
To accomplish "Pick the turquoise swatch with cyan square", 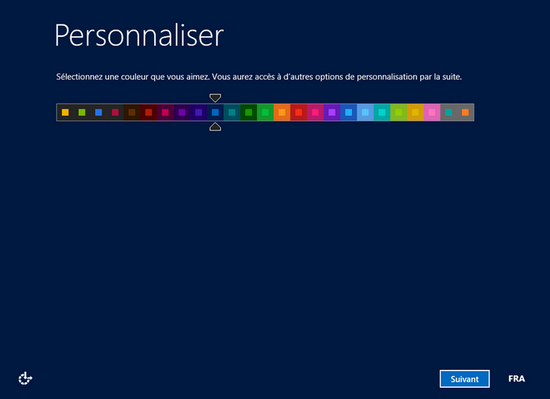I will [382, 112].
